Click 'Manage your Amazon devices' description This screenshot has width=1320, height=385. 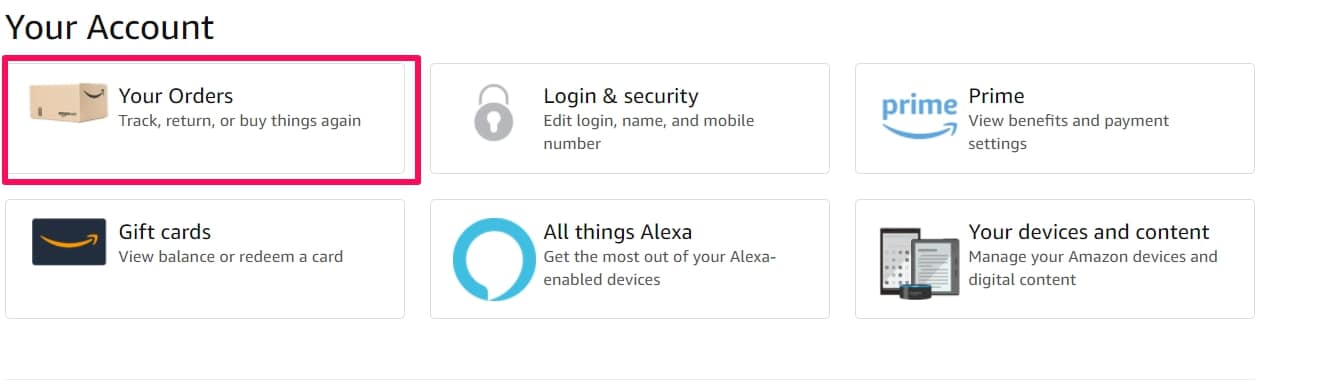[x=1093, y=268]
